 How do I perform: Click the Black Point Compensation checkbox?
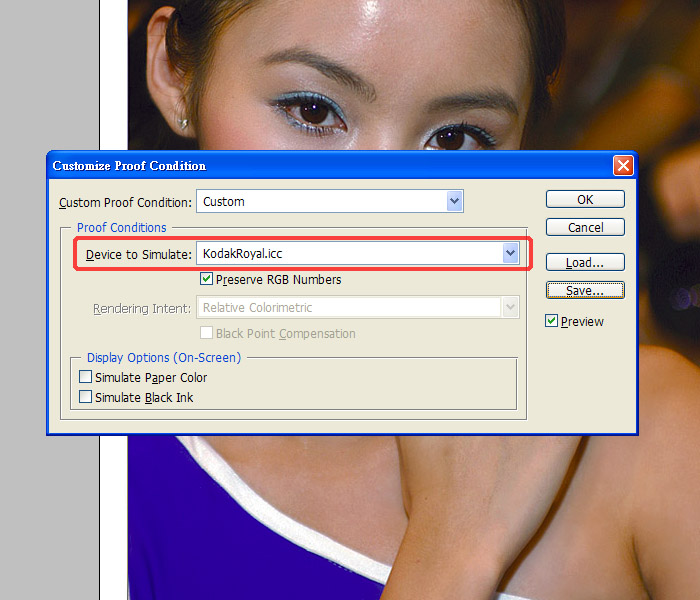(207, 333)
